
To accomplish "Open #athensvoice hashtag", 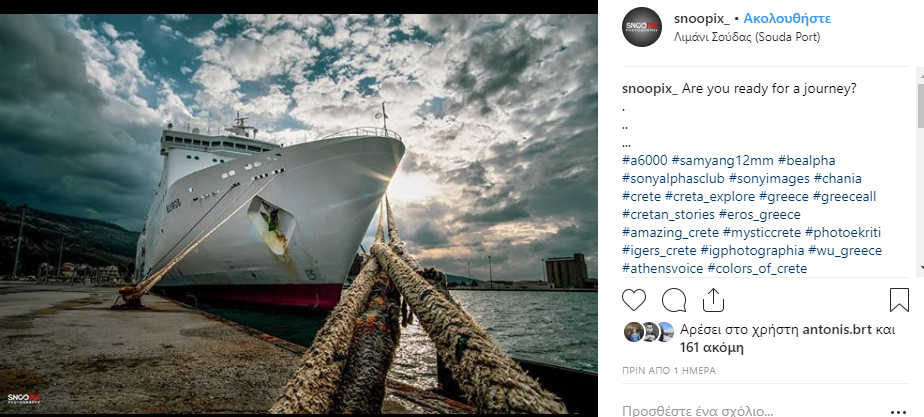I will (663, 269).
